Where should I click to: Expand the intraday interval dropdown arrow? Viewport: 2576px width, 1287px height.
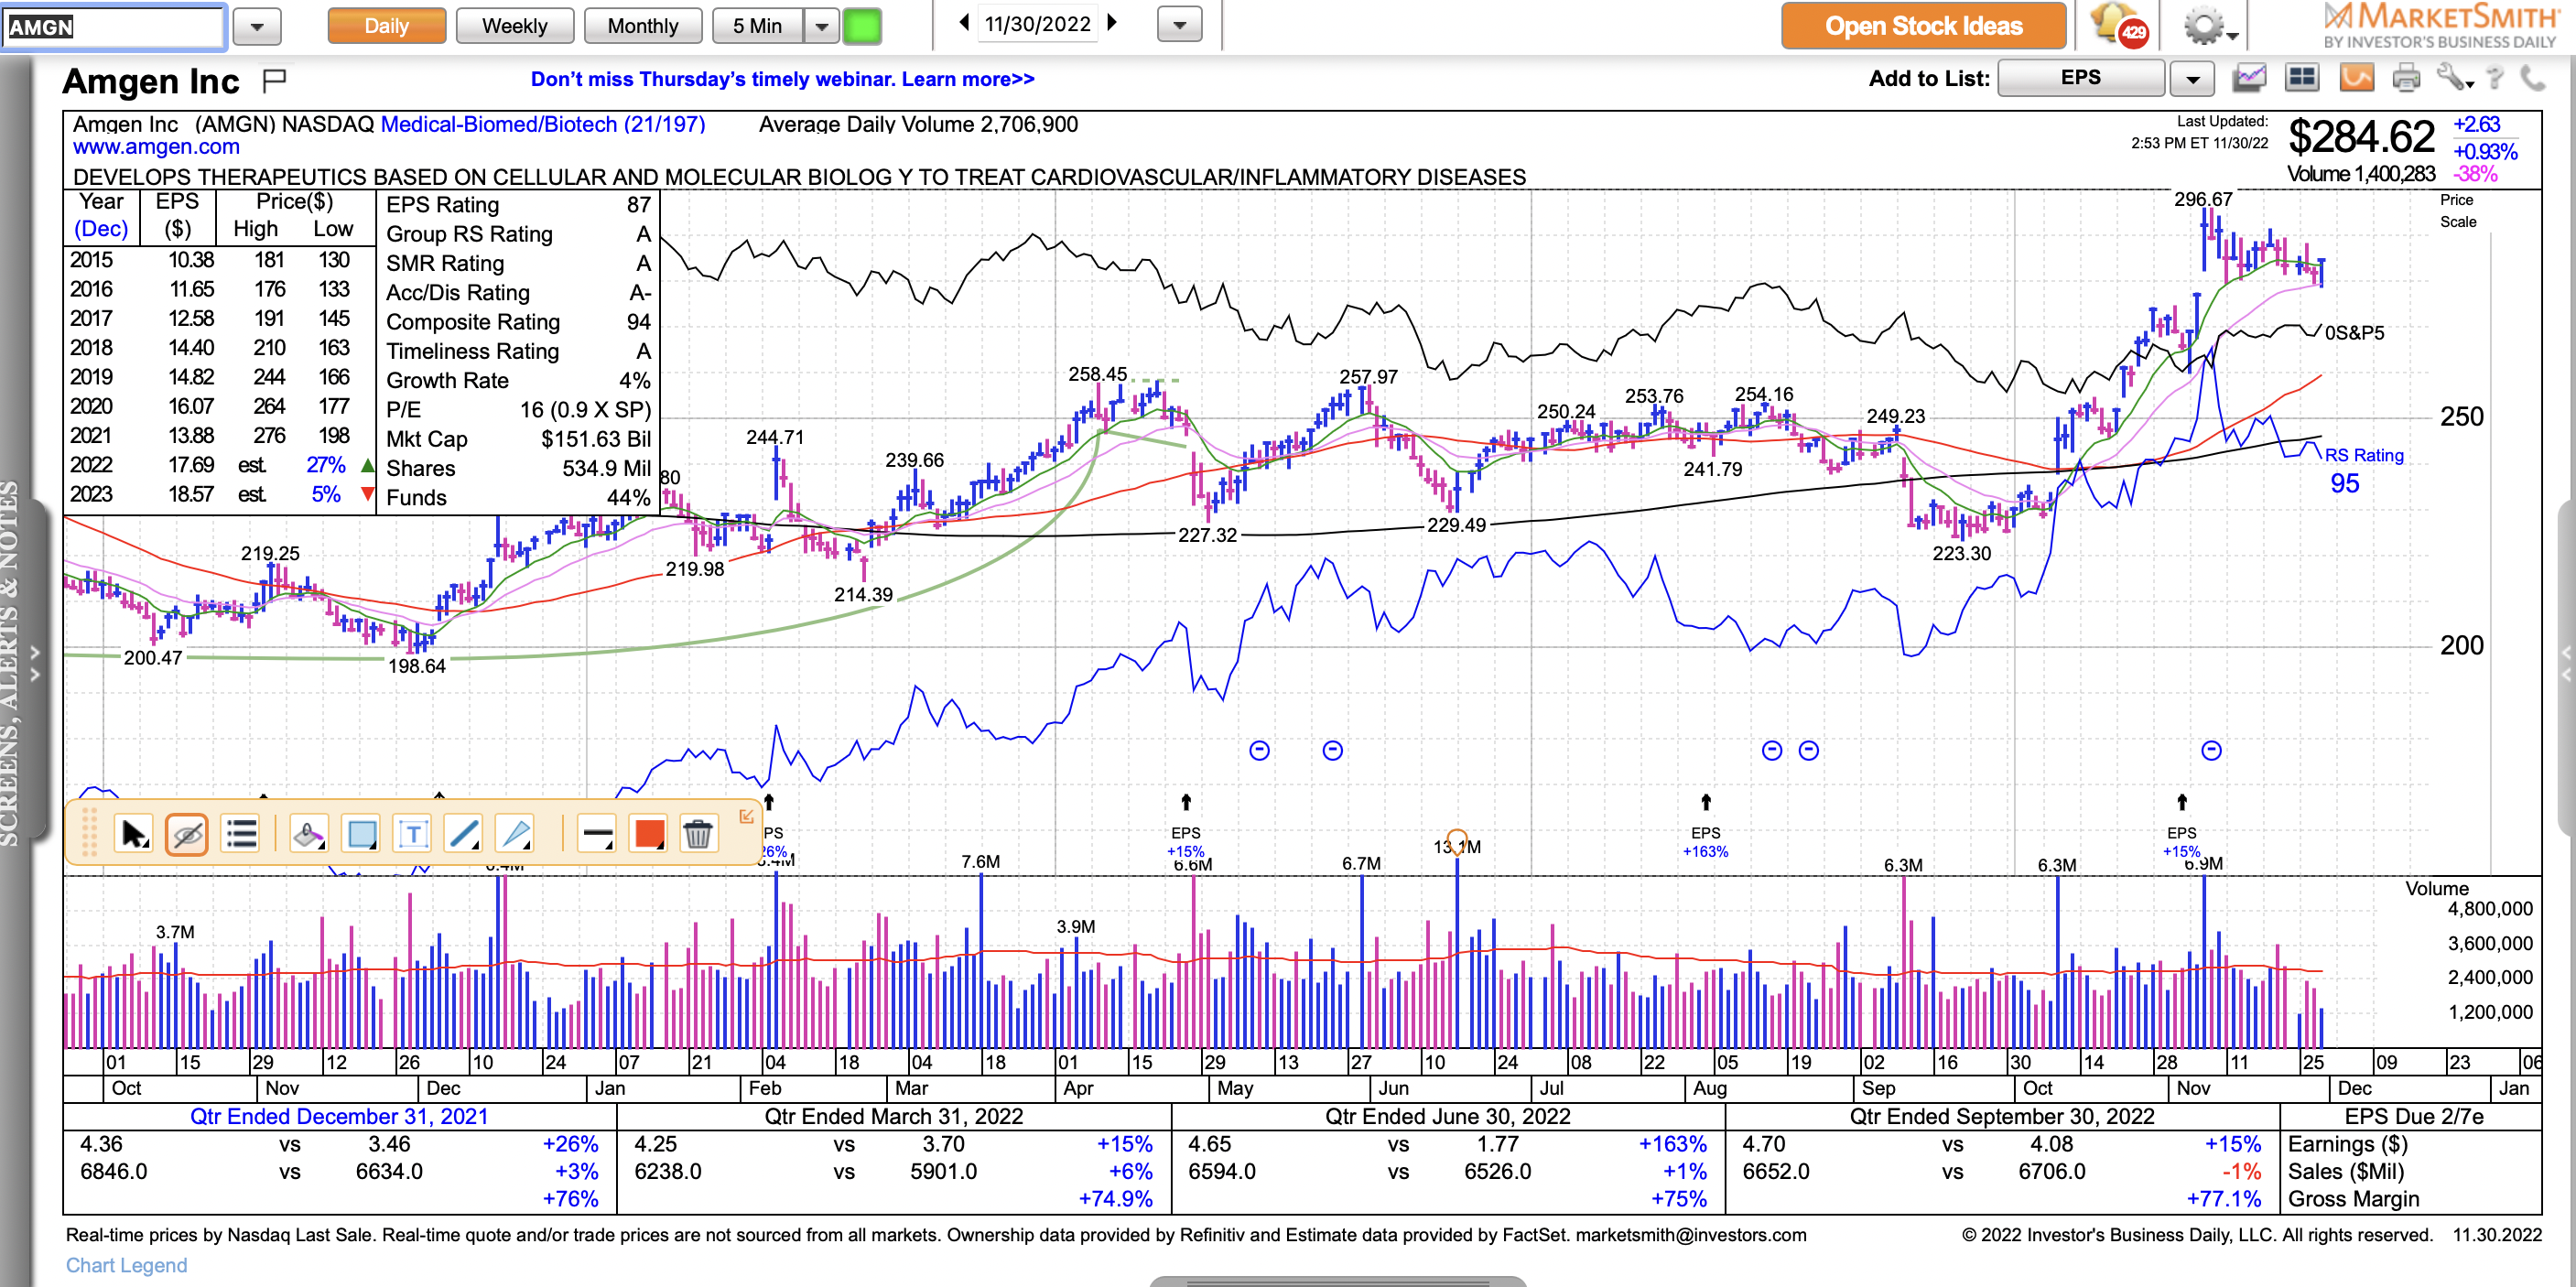tap(821, 25)
